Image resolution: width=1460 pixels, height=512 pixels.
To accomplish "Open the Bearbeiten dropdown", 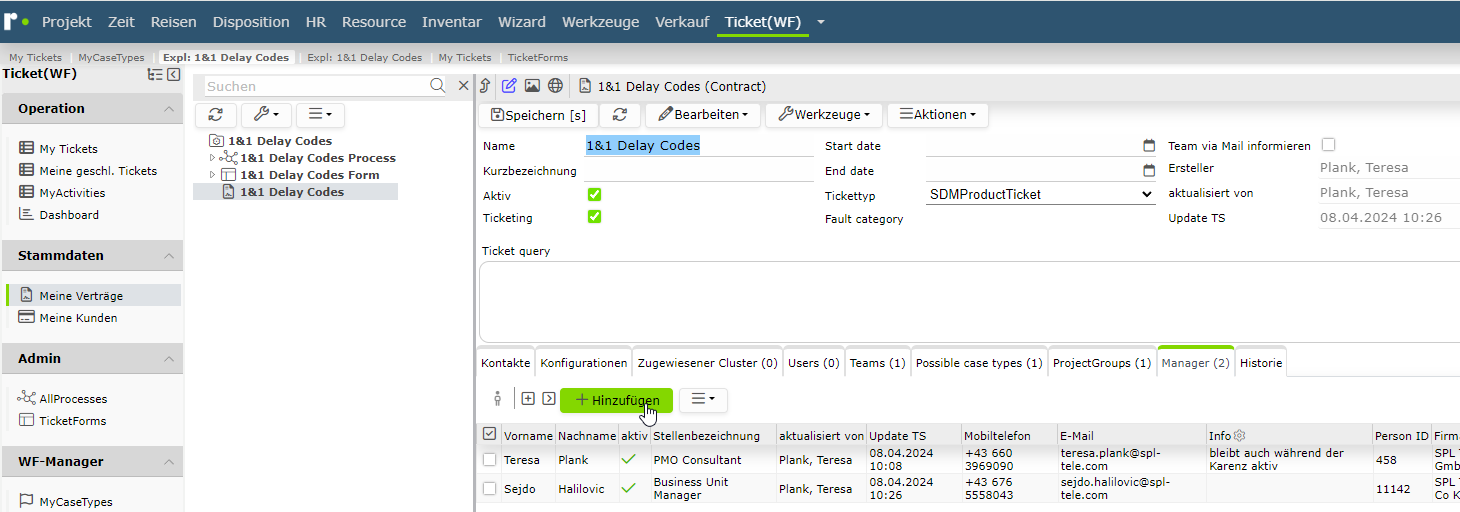I will (x=702, y=115).
